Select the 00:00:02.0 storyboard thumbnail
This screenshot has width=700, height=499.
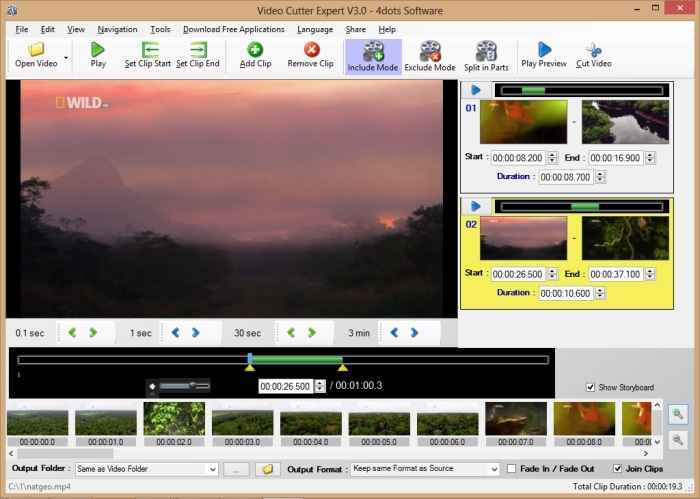(x=174, y=424)
